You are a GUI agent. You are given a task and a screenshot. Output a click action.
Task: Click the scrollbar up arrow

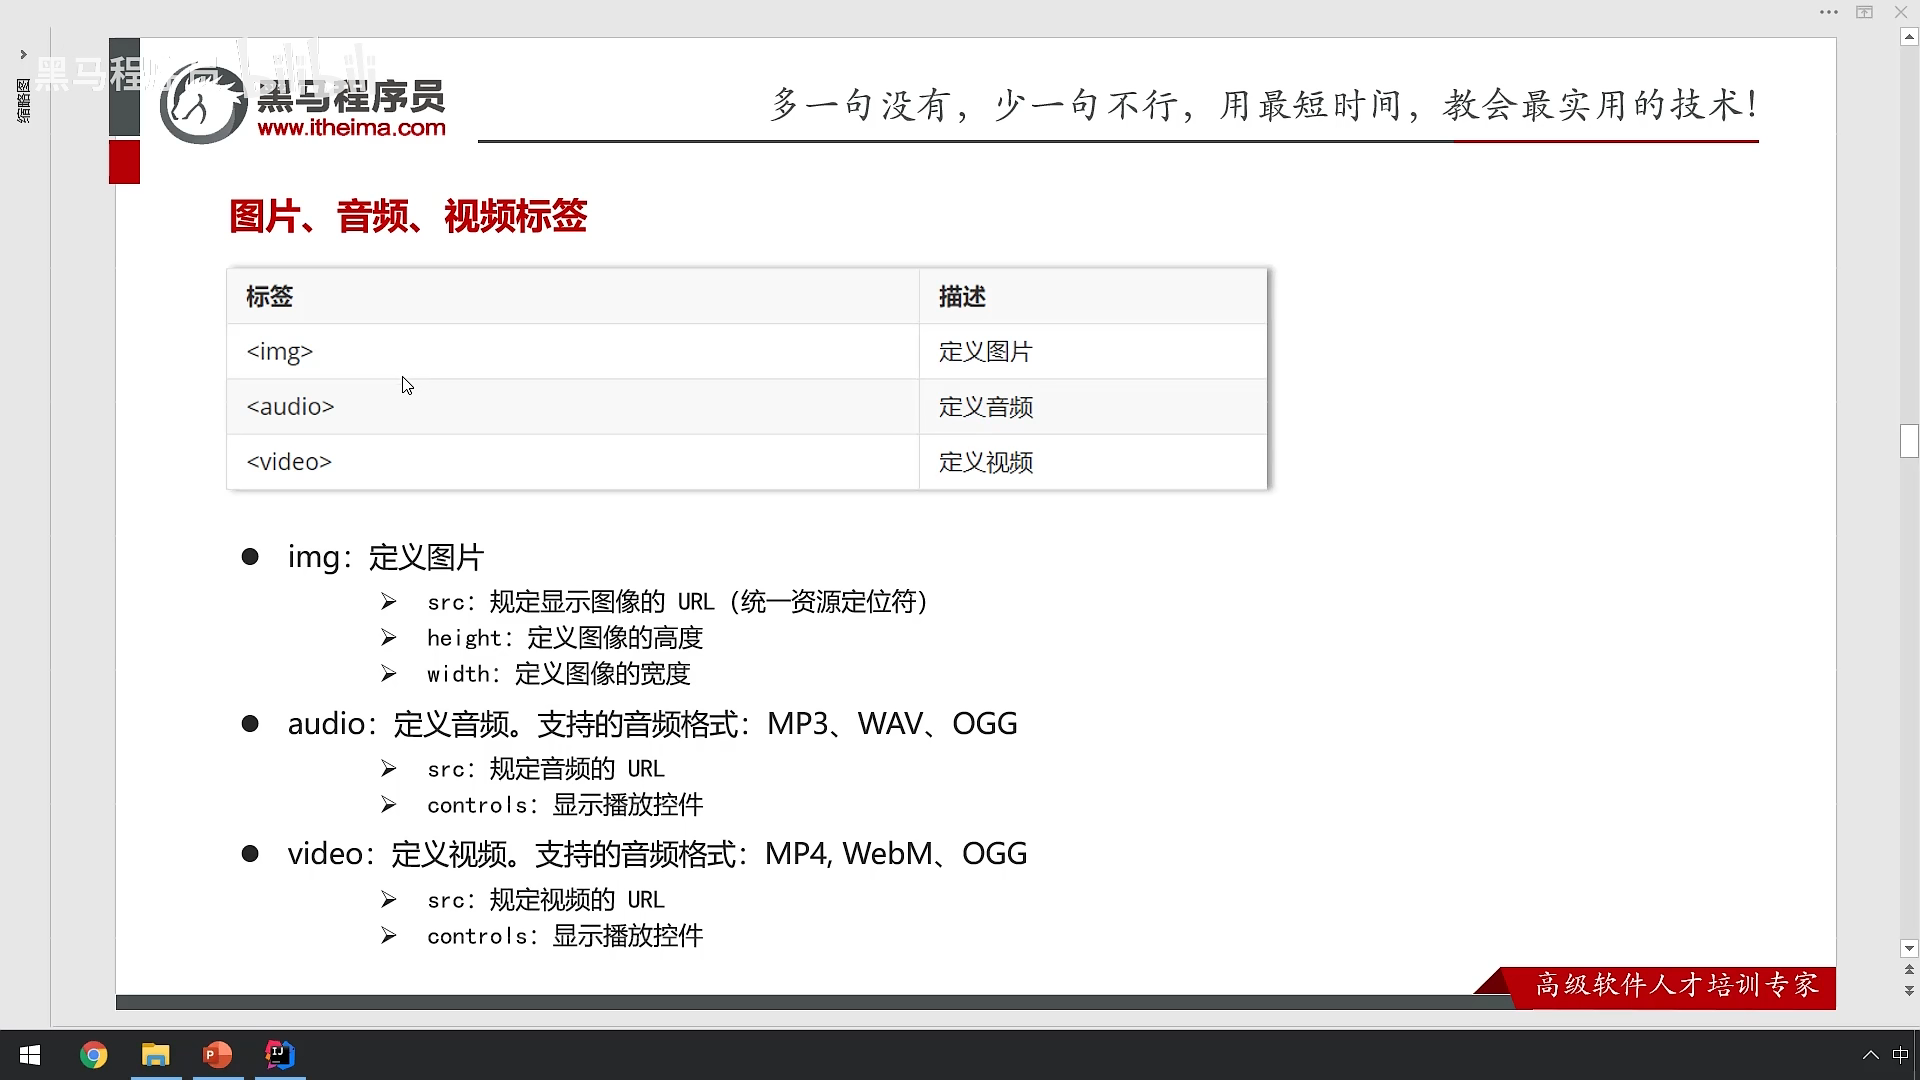(x=1909, y=37)
